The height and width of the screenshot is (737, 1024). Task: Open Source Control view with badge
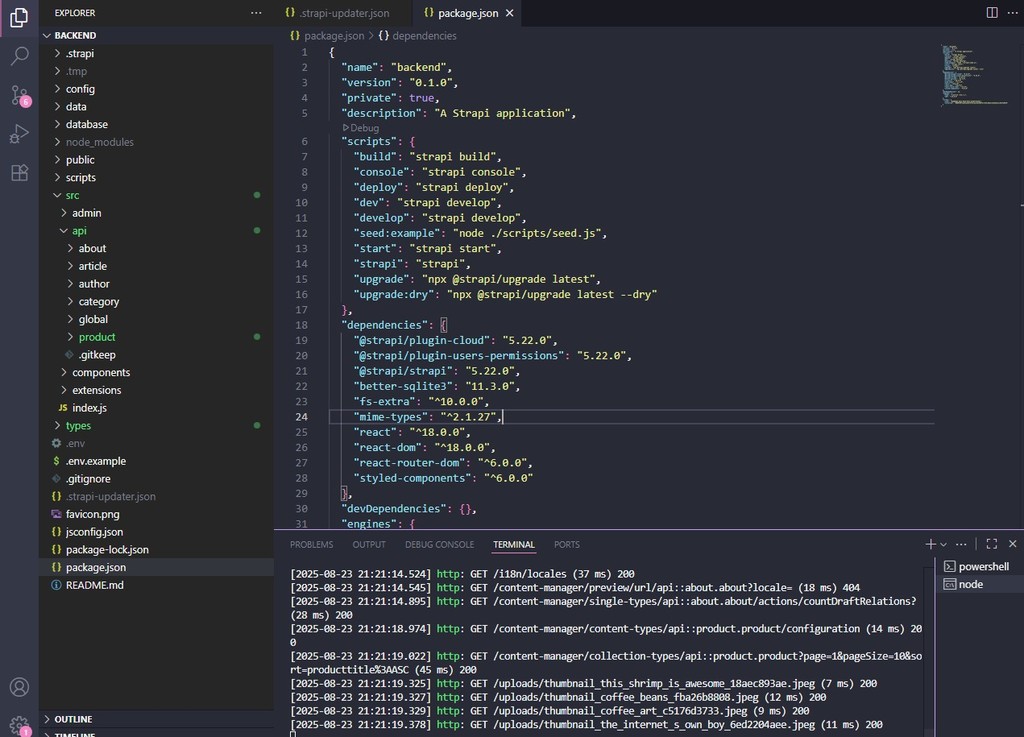pyautogui.click(x=19, y=95)
